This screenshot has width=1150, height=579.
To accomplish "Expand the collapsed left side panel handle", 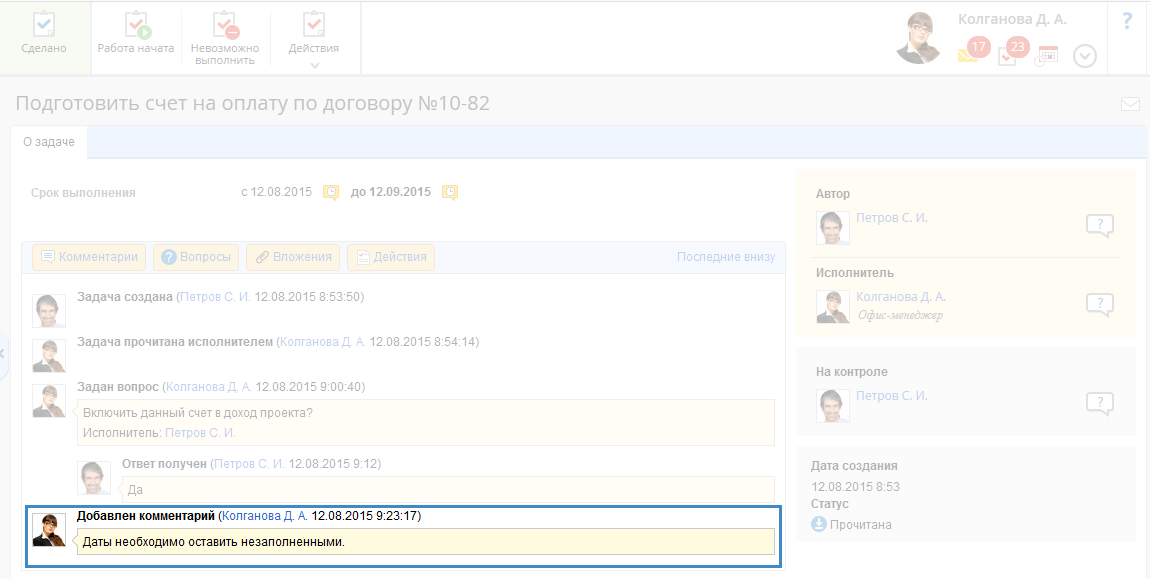I will [x=3, y=354].
